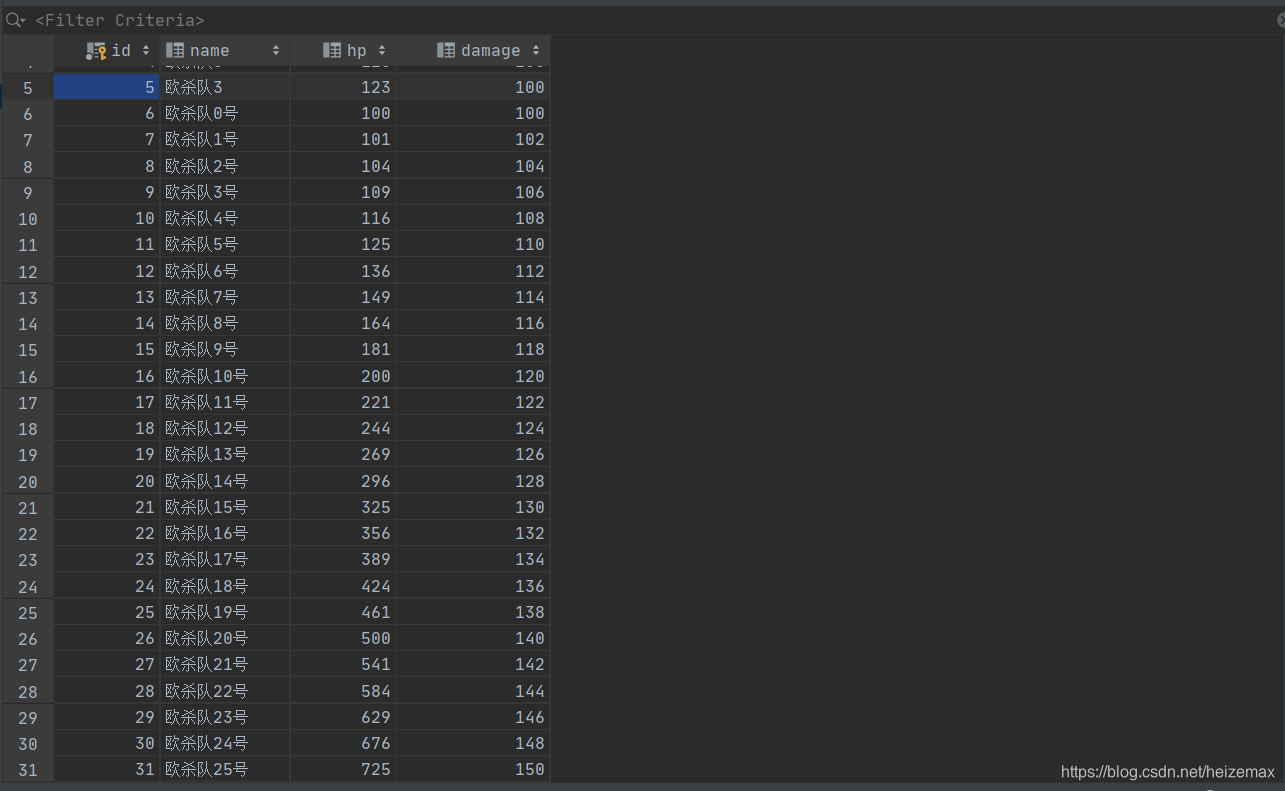The height and width of the screenshot is (791, 1285).
Task: Select the name column header label
Action: 209,50
